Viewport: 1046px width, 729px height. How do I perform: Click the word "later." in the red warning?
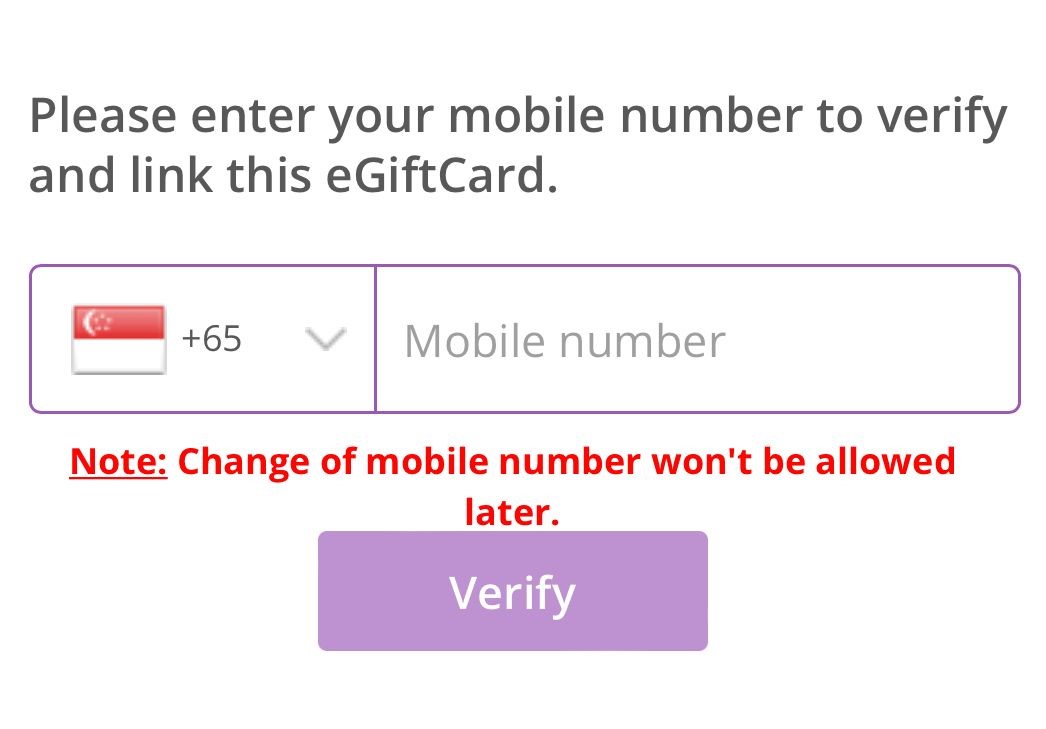pyautogui.click(x=512, y=512)
